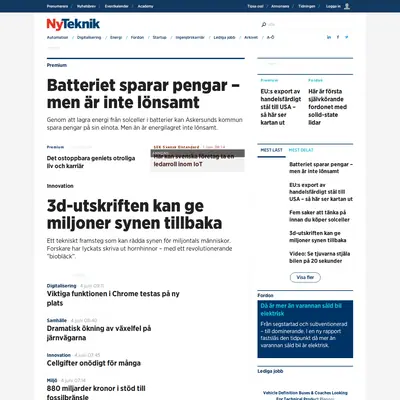The image size is (400, 400).
Task: Go to the Digitalisering section in the navigation
Action: point(89,37)
